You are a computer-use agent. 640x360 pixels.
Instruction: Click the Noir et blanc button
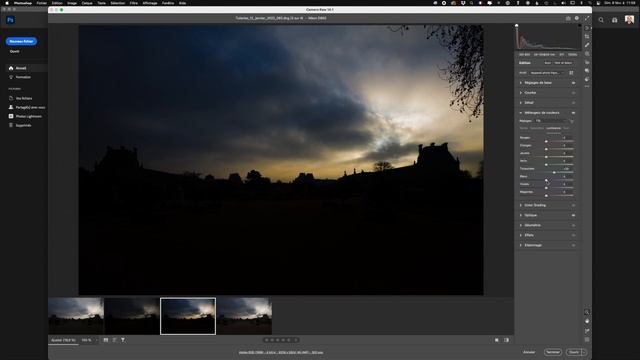[x=563, y=63]
